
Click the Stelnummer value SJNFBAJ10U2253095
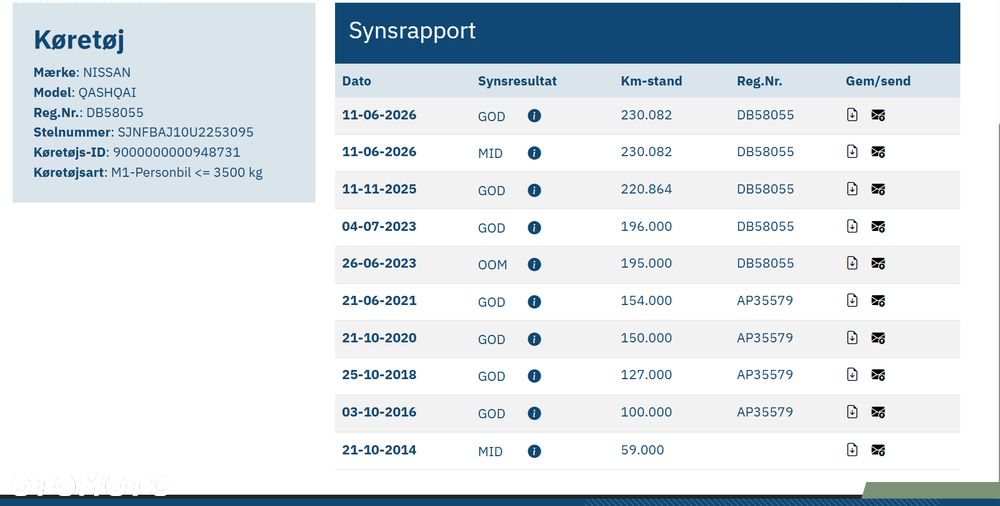186,132
